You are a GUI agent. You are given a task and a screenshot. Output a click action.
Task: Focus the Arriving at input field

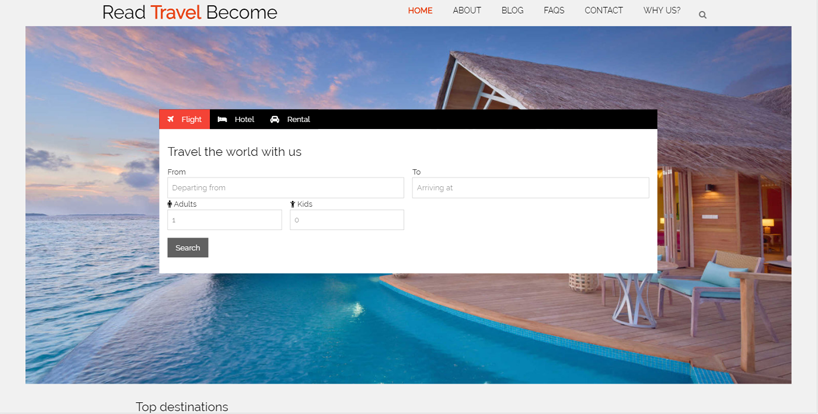pos(531,188)
